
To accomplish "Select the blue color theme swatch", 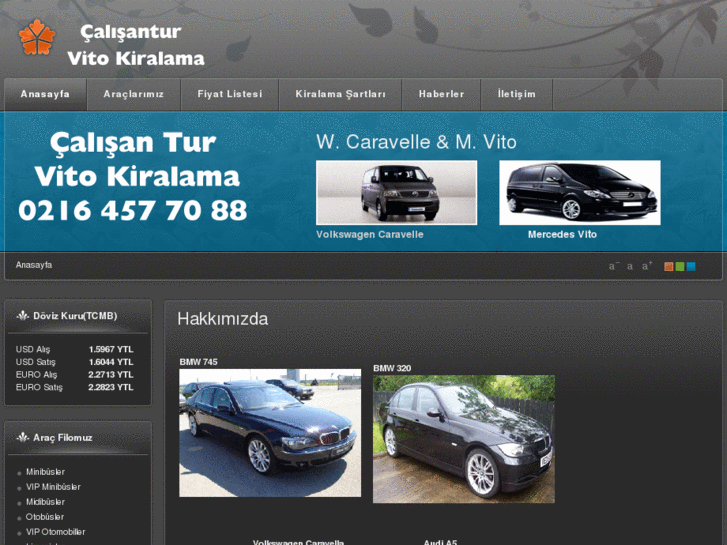I will pos(691,267).
